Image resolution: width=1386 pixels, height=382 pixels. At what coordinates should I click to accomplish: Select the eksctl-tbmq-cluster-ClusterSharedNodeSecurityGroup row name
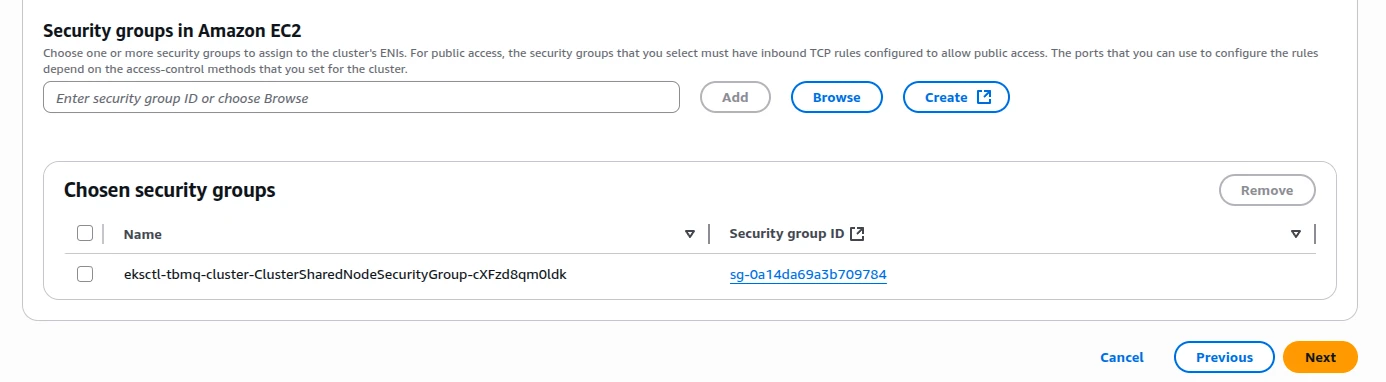click(345, 274)
